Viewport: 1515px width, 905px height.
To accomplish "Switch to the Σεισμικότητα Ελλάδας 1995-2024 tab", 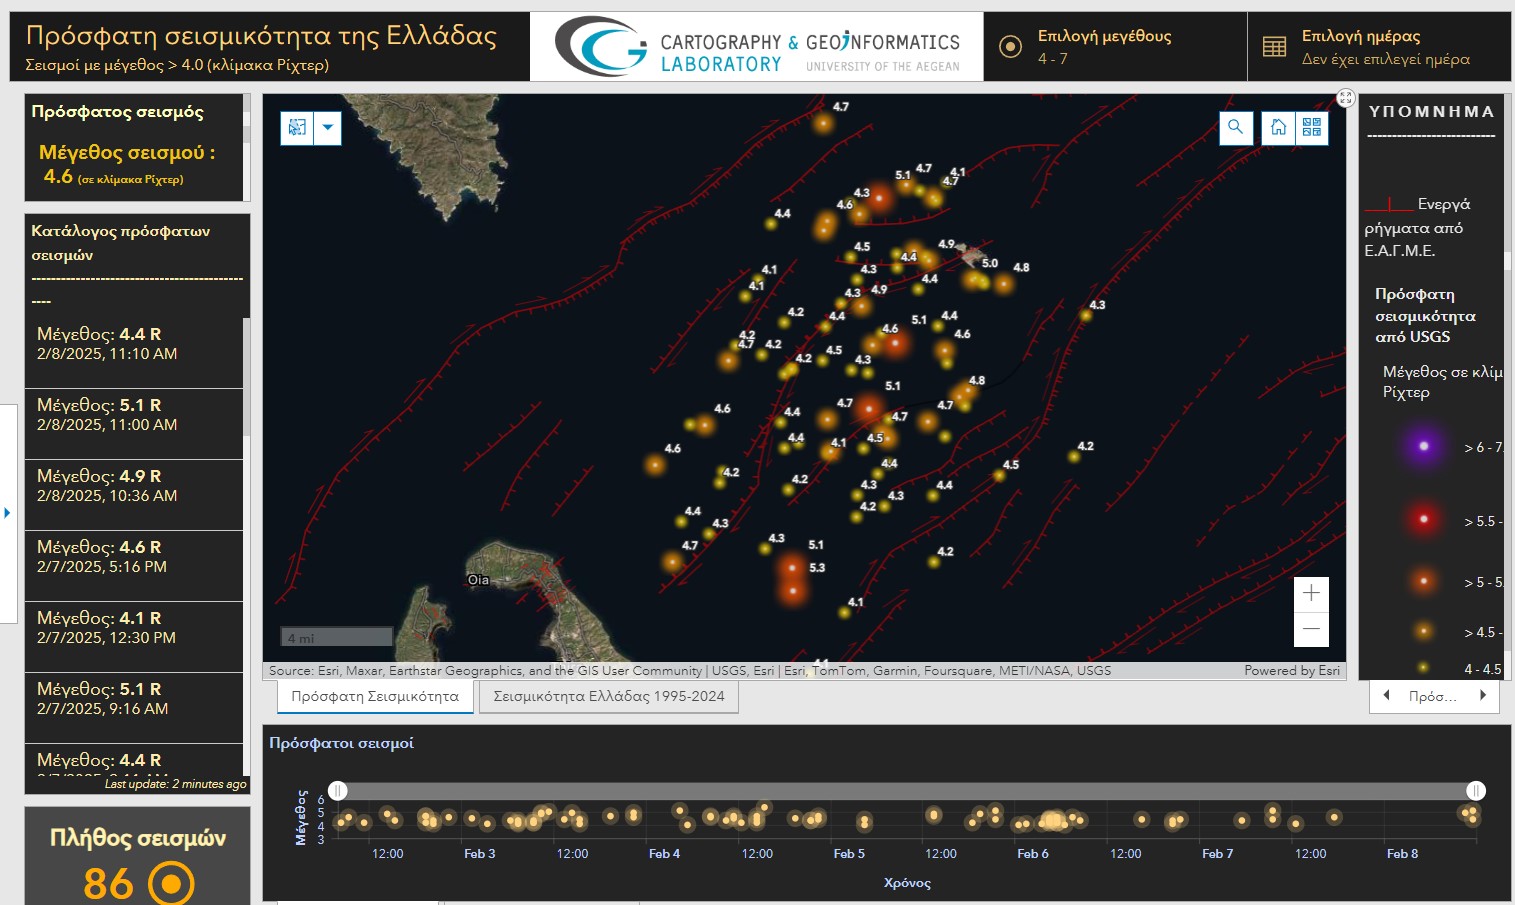I will coord(608,697).
